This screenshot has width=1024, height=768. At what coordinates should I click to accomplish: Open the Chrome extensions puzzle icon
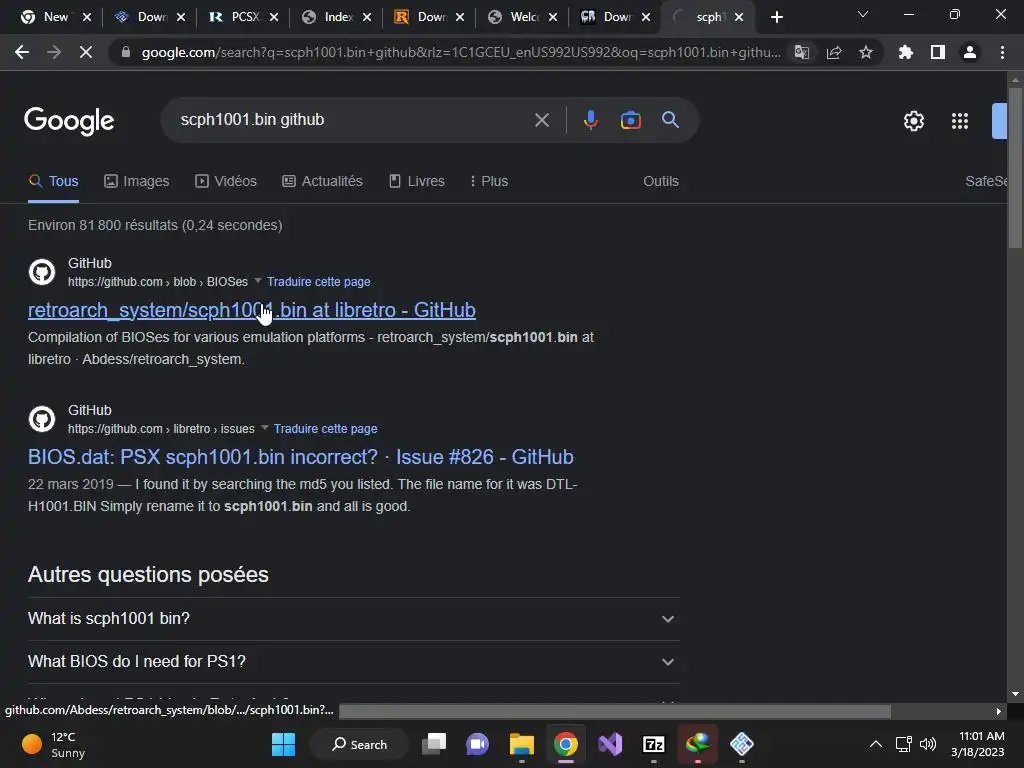[x=905, y=52]
